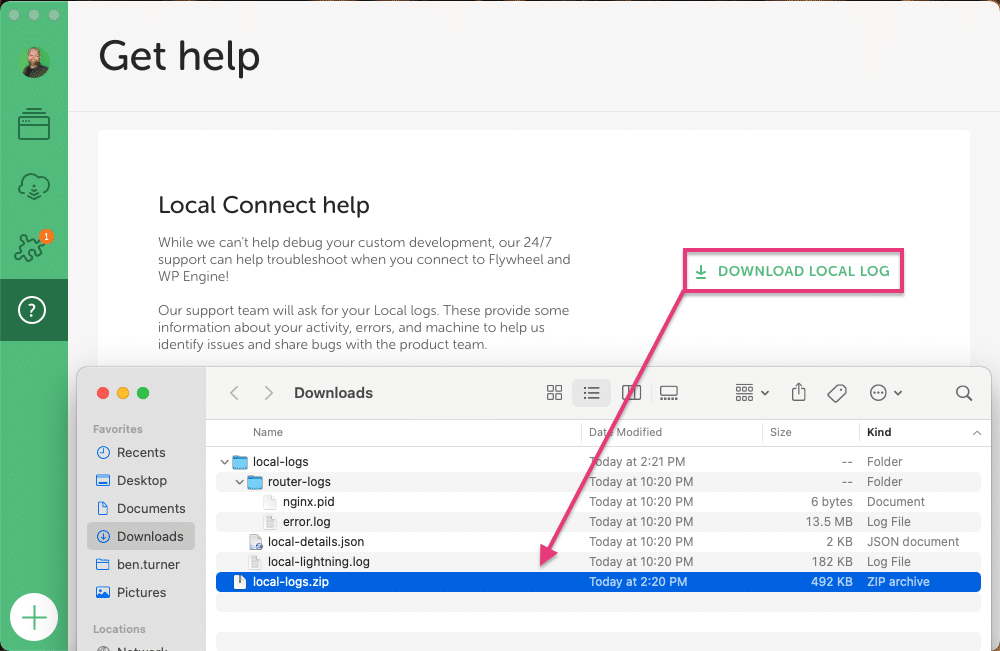Switch Finder to list view
Screen dimensions: 1000x651
click(x=591, y=393)
